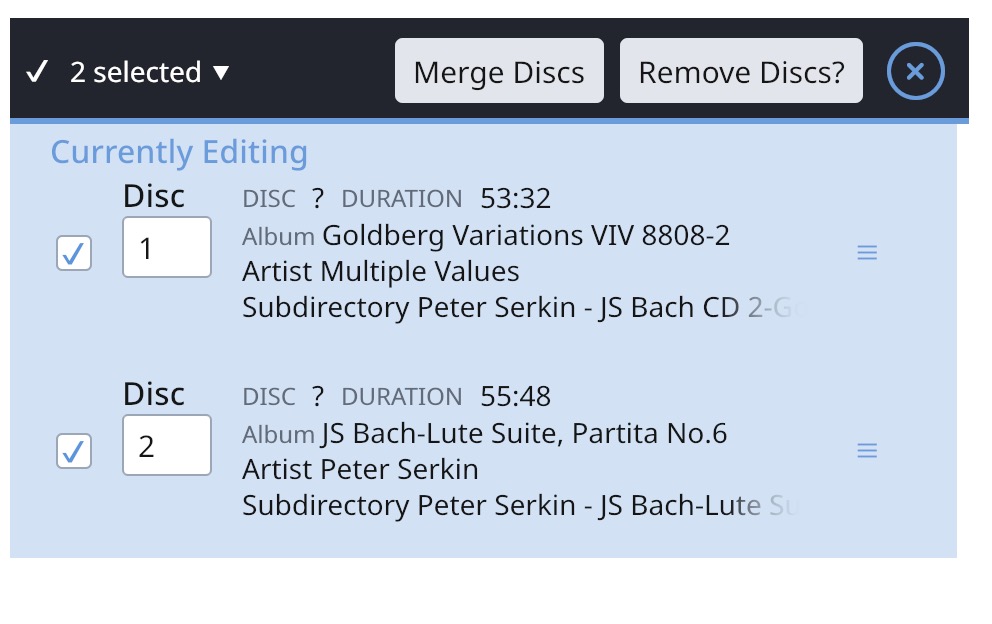
Task: Click the question mark for disc 2
Action: point(318,397)
